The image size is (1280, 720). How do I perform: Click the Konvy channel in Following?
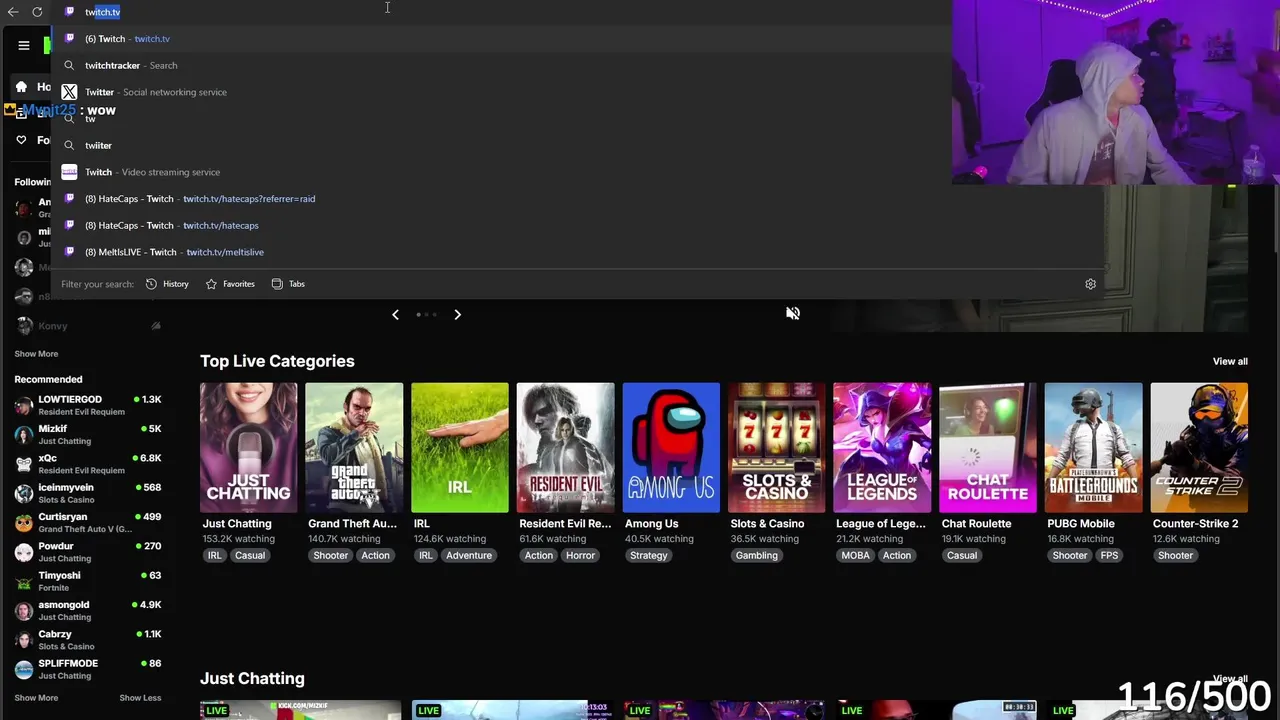coord(88,326)
